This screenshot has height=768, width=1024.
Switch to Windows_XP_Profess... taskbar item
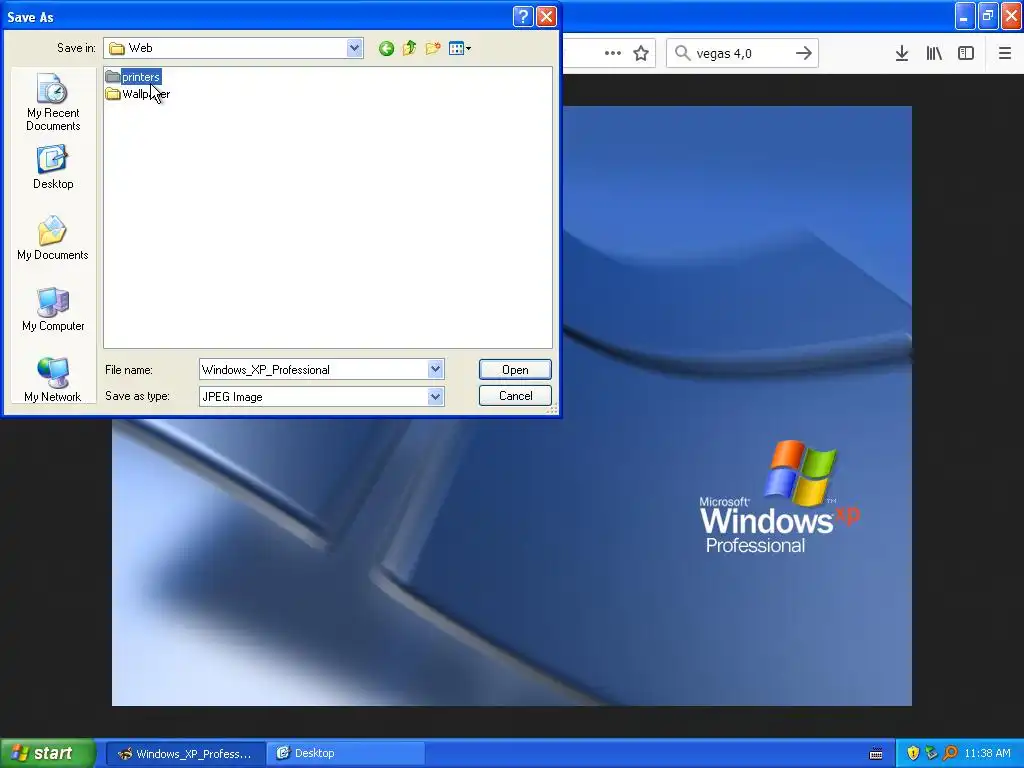[185, 754]
